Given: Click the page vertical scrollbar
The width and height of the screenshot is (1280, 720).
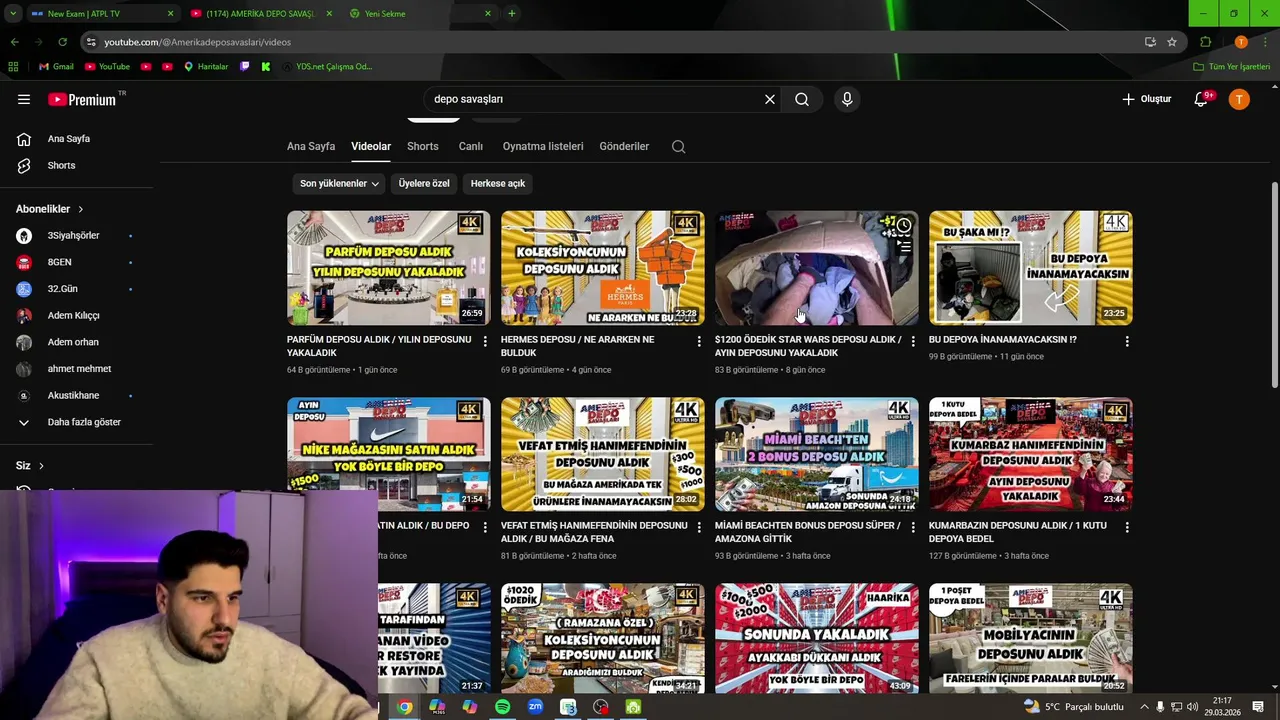Looking at the screenshot, I should pos(1274,286).
